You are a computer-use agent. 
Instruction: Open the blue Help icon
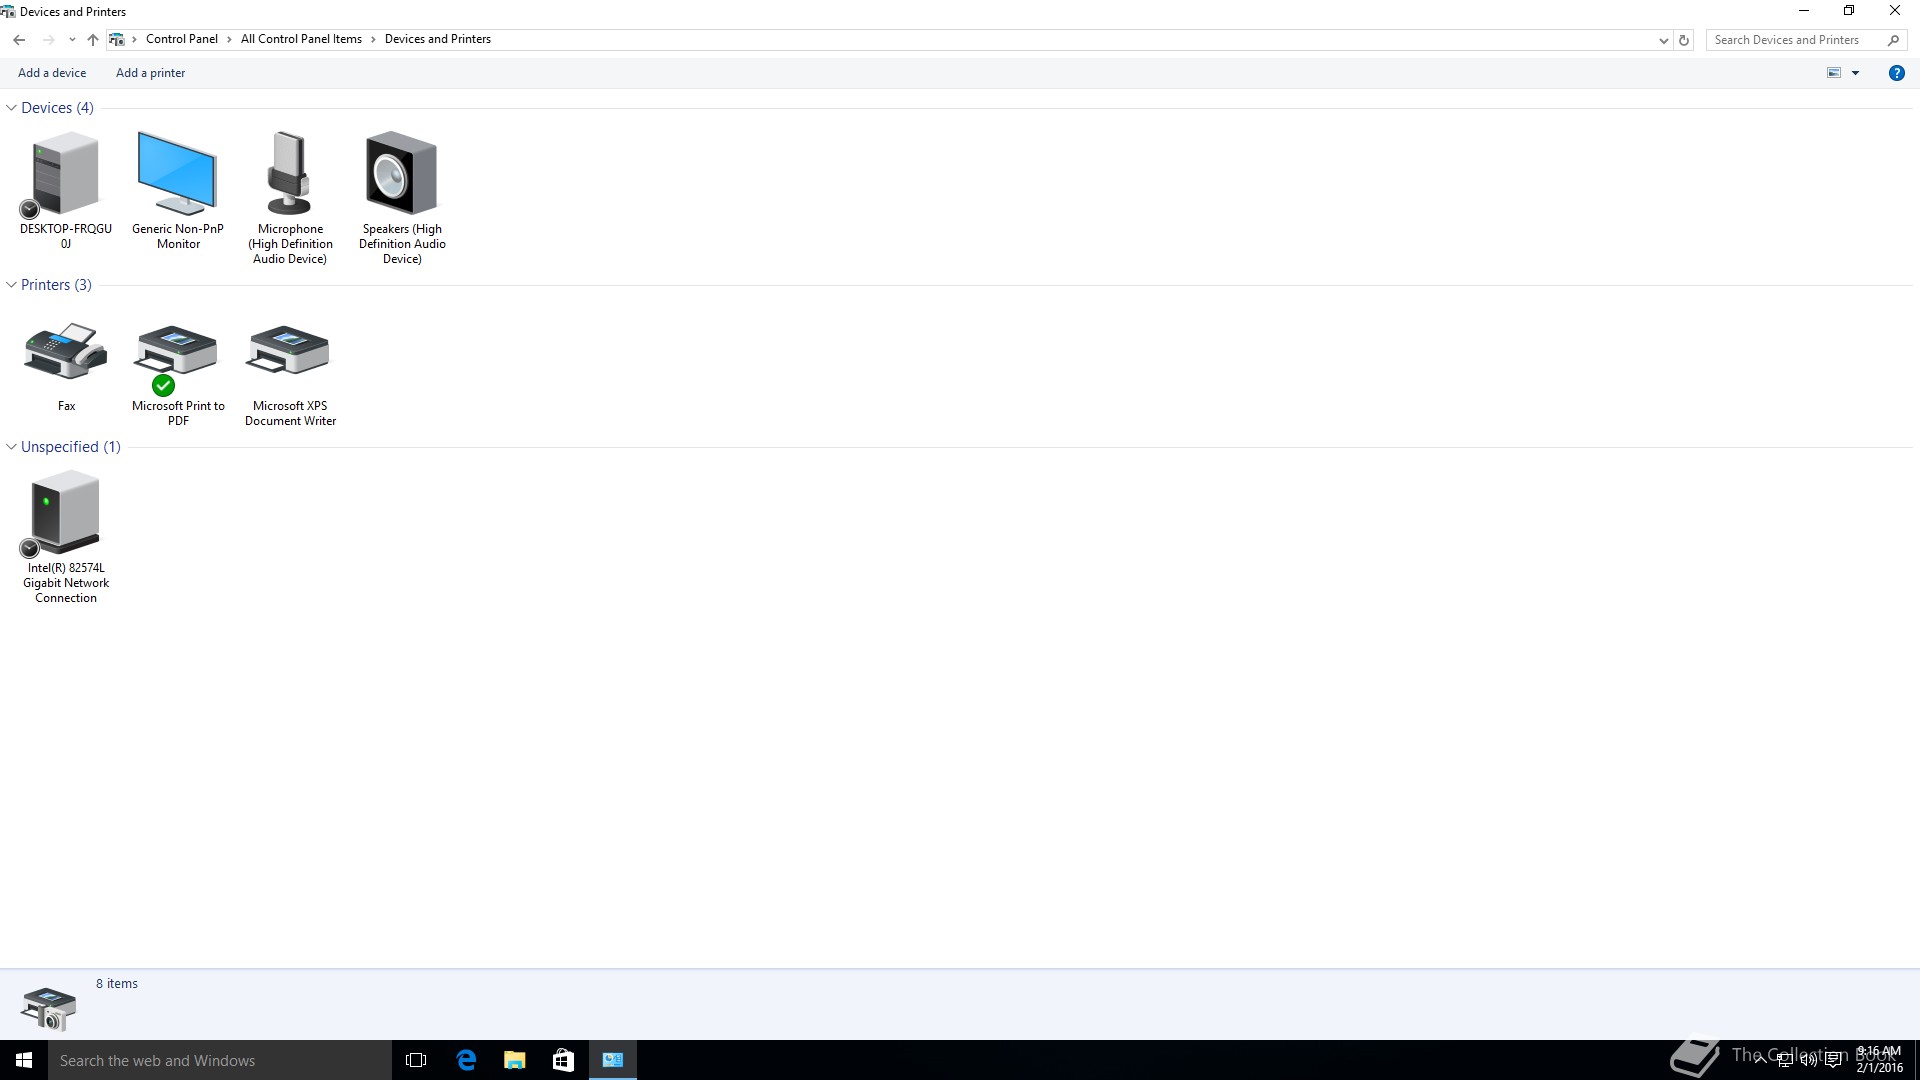pos(1896,73)
